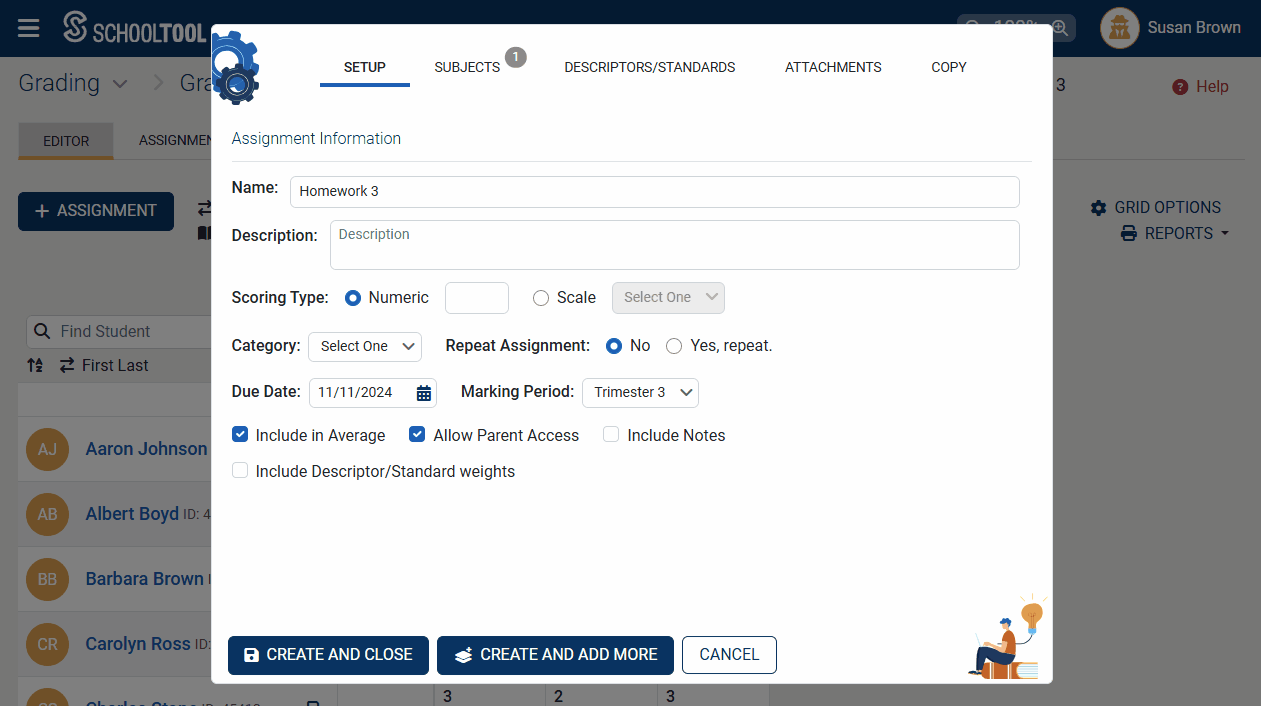Open Albert Boyd student link
The width and height of the screenshot is (1261, 706).
(x=132, y=514)
